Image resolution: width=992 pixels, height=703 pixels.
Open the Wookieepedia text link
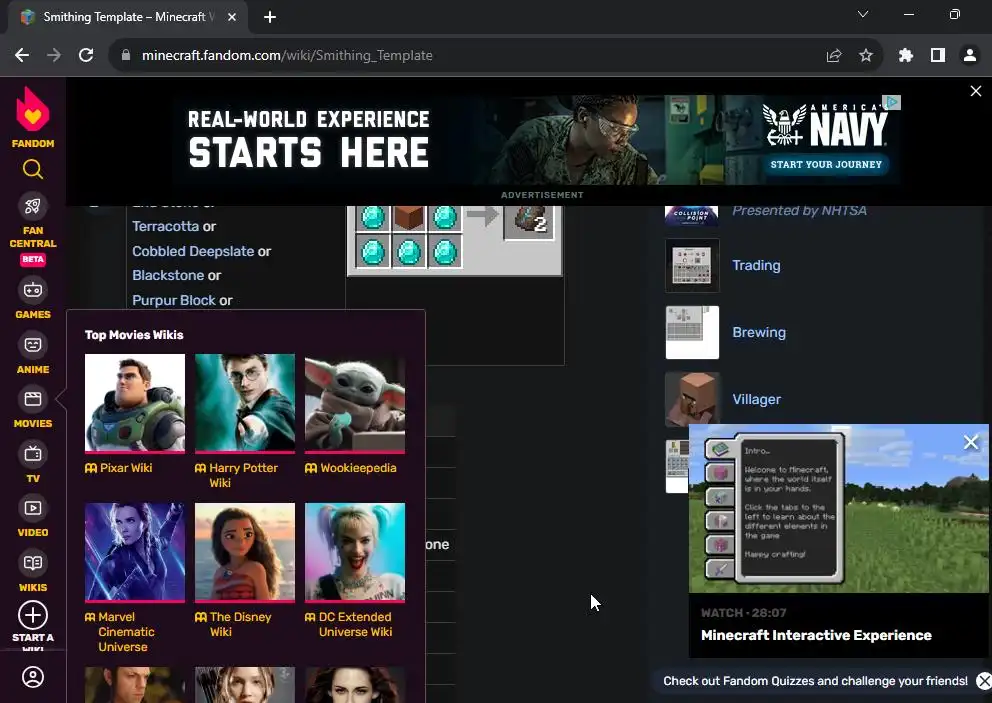(358, 468)
